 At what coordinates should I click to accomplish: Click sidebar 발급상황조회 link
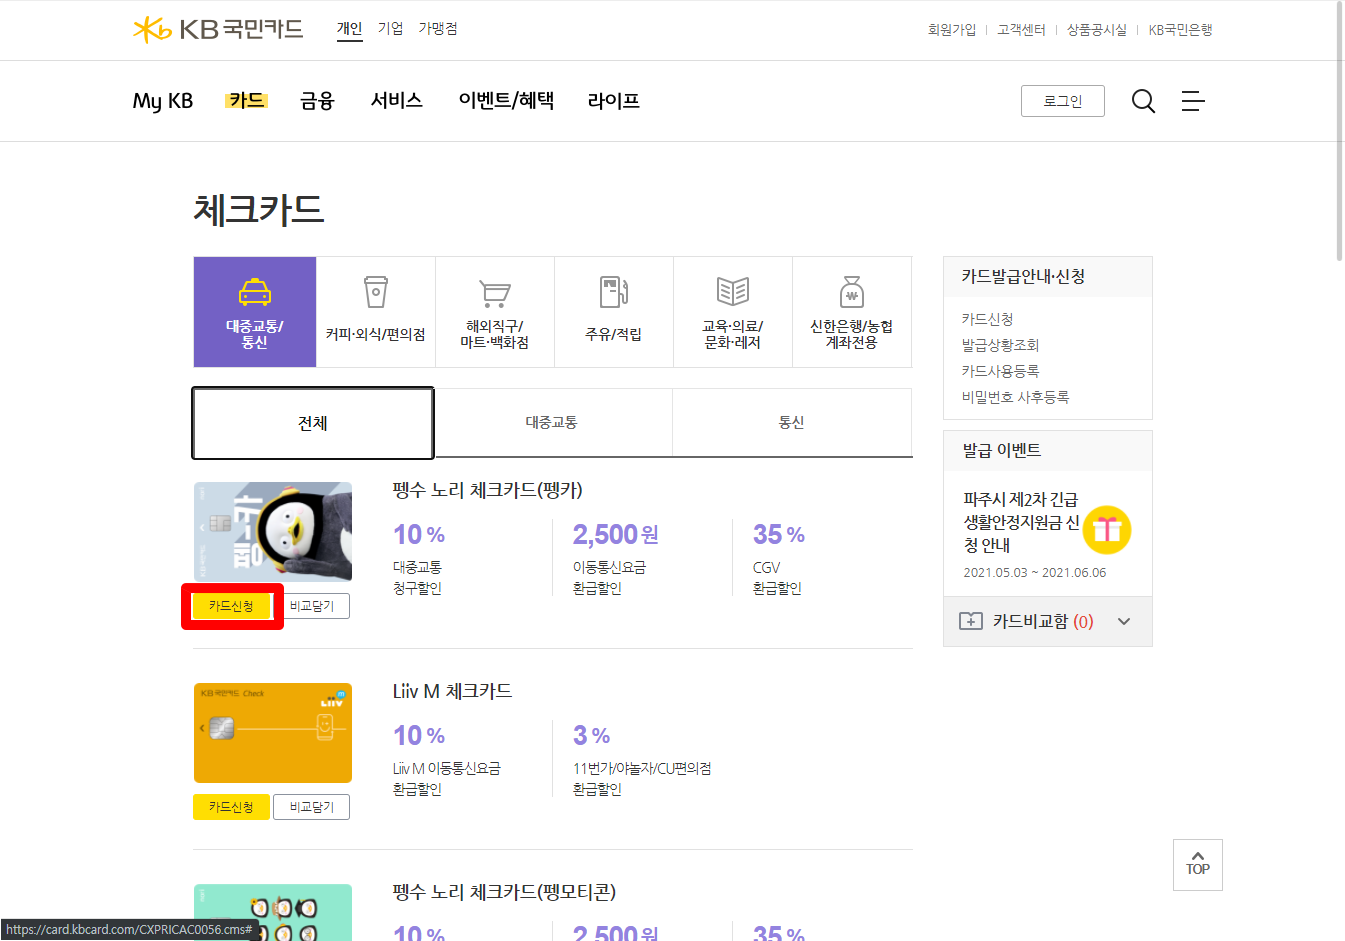pyautogui.click(x=1000, y=345)
